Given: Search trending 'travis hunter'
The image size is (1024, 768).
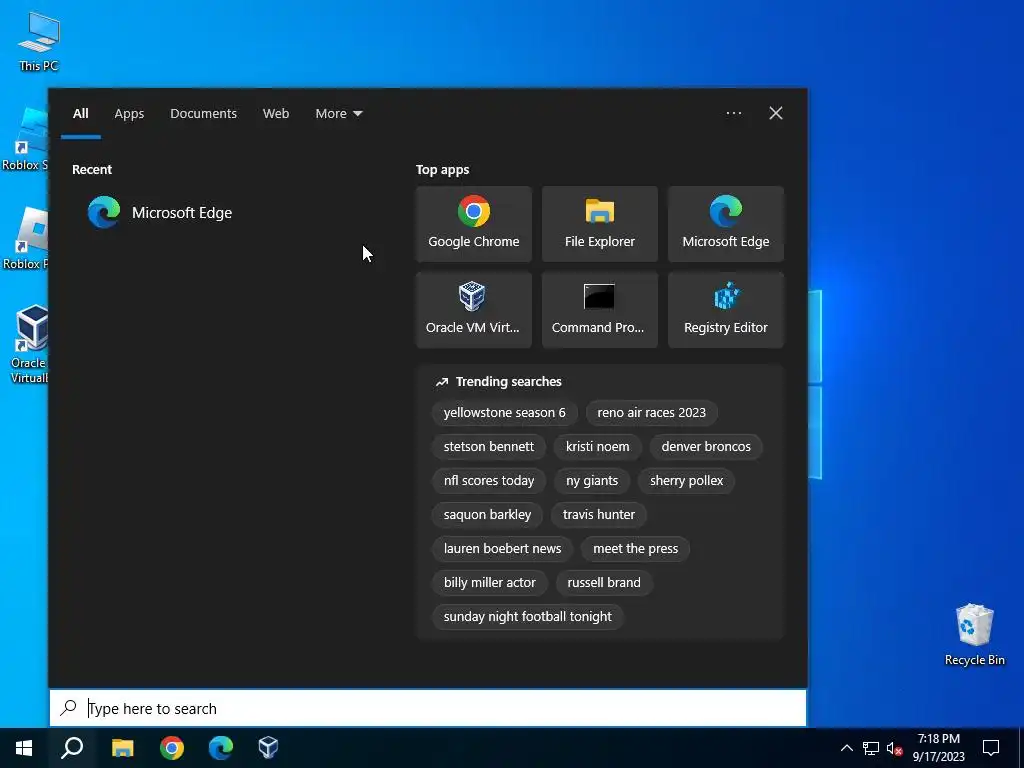Looking at the screenshot, I should (599, 515).
